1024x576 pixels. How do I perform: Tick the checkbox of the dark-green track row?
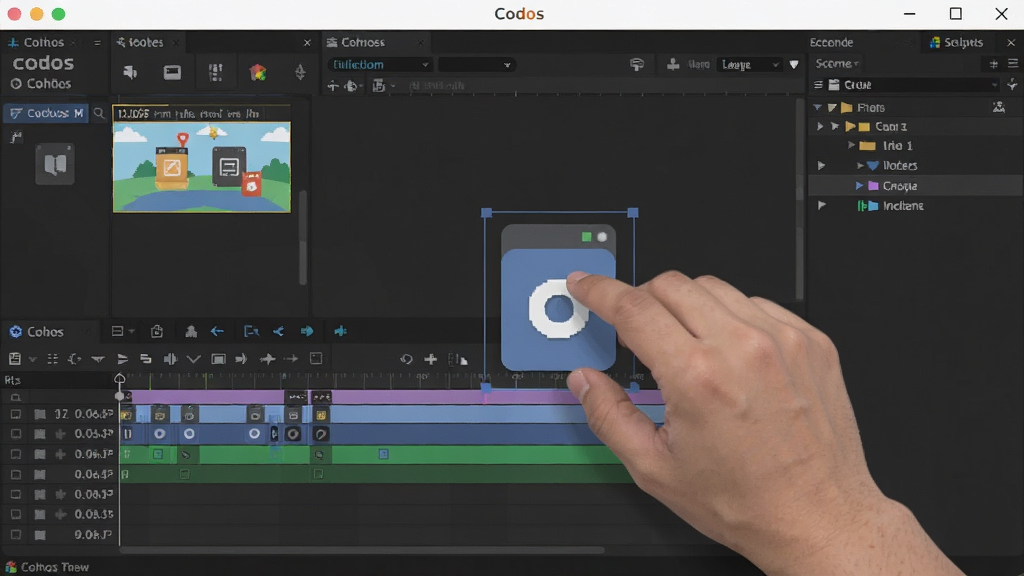coord(16,474)
